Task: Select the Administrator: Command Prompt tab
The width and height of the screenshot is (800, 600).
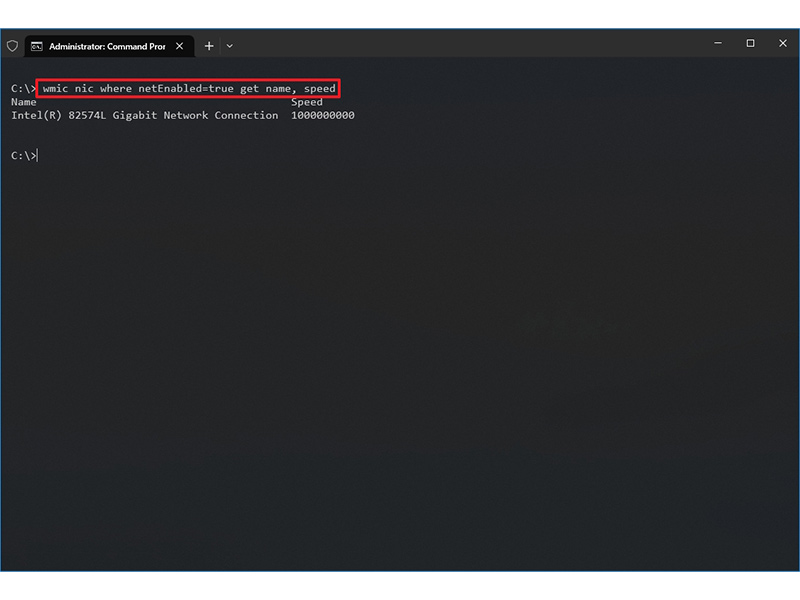Action: tap(109, 46)
